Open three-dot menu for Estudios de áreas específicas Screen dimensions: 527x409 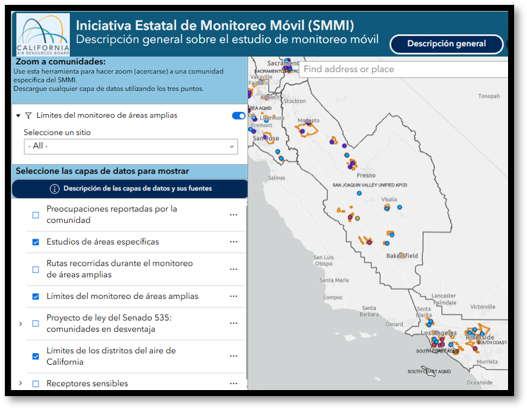tap(234, 242)
